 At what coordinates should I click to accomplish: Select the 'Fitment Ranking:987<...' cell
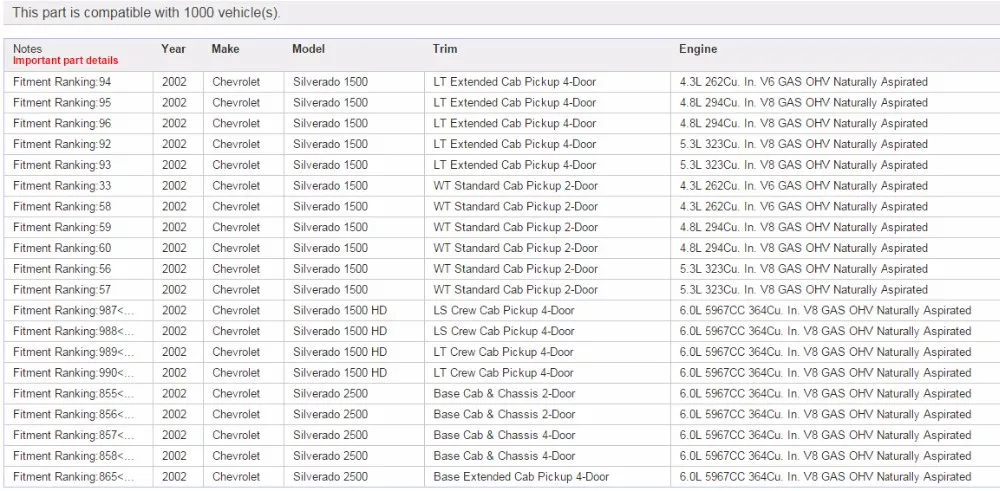pos(78,311)
